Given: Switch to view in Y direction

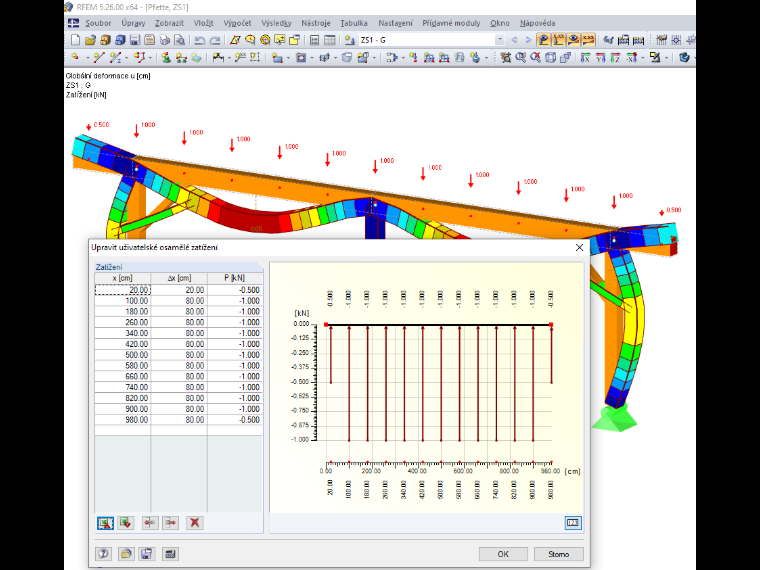Looking at the screenshot, I should click(601, 58).
